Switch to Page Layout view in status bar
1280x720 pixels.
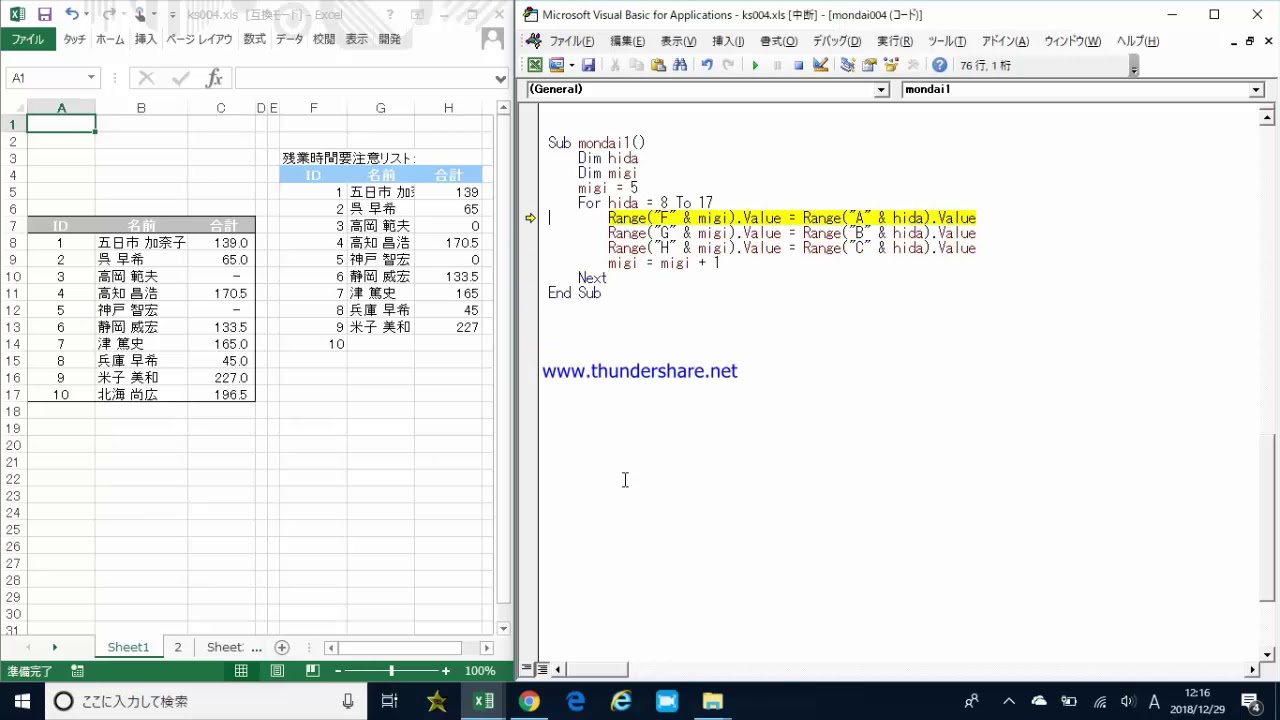click(277, 671)
